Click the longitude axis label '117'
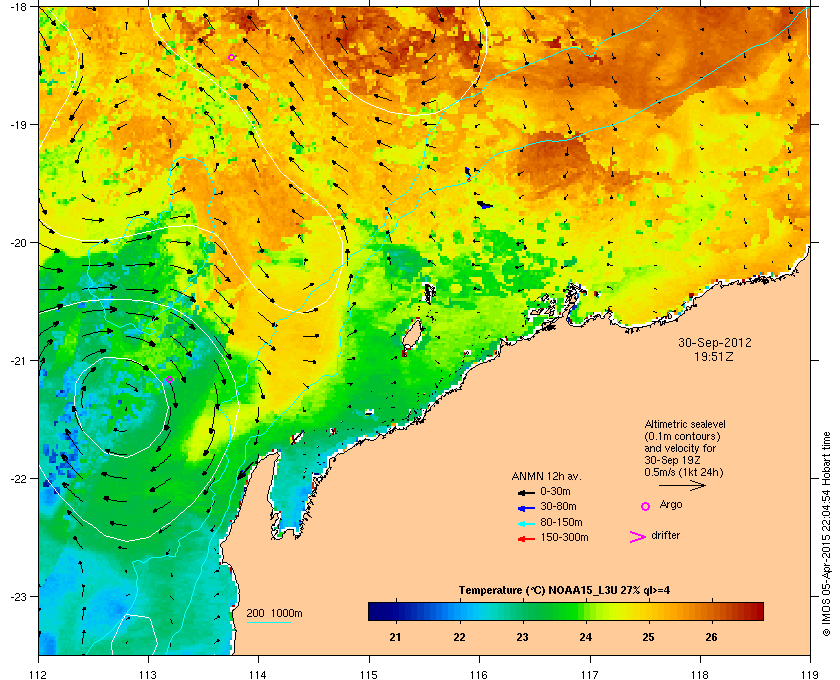The height and width of the screenshot is (680, 840). pyautogui.click(x=589, y=675)
